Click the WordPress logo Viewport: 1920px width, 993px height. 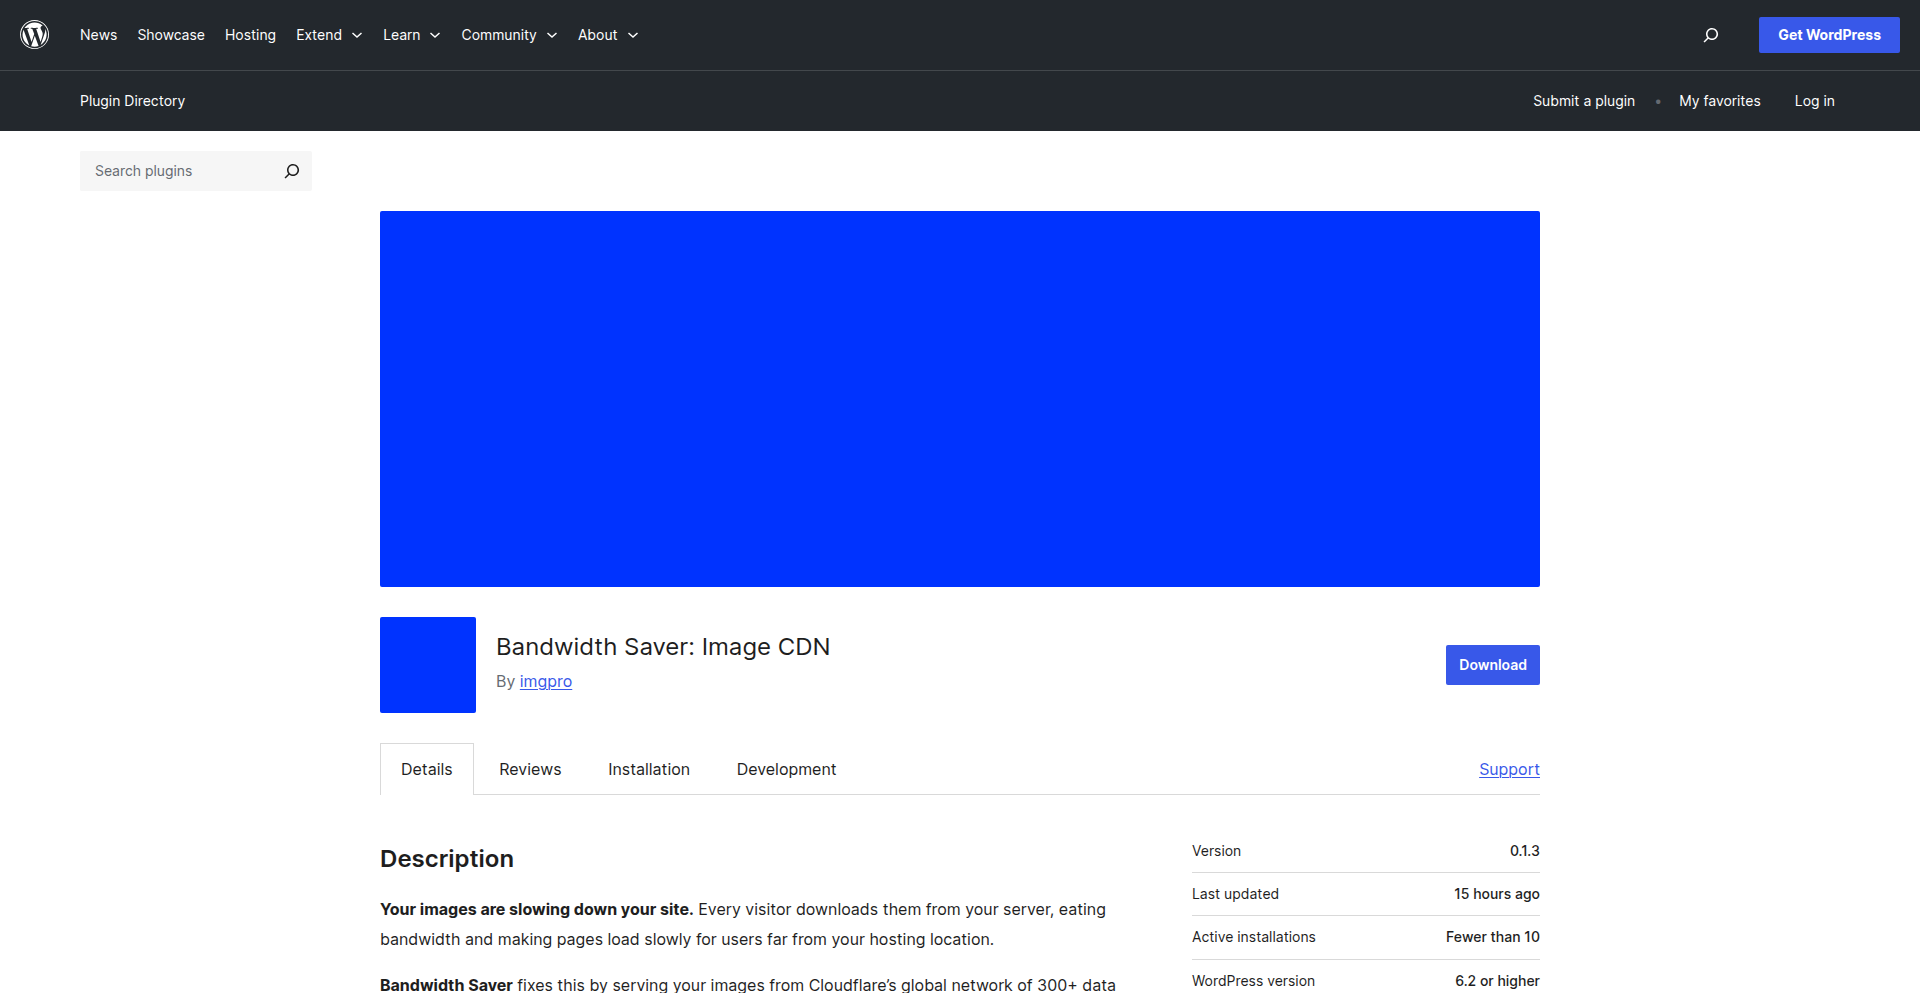35,34
